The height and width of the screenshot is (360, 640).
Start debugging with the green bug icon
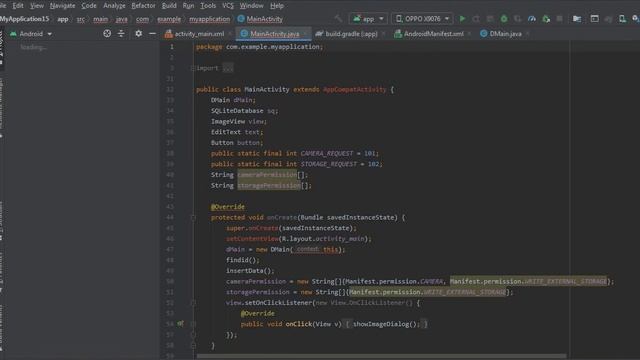pyautogui.click(x=504, y=19)
